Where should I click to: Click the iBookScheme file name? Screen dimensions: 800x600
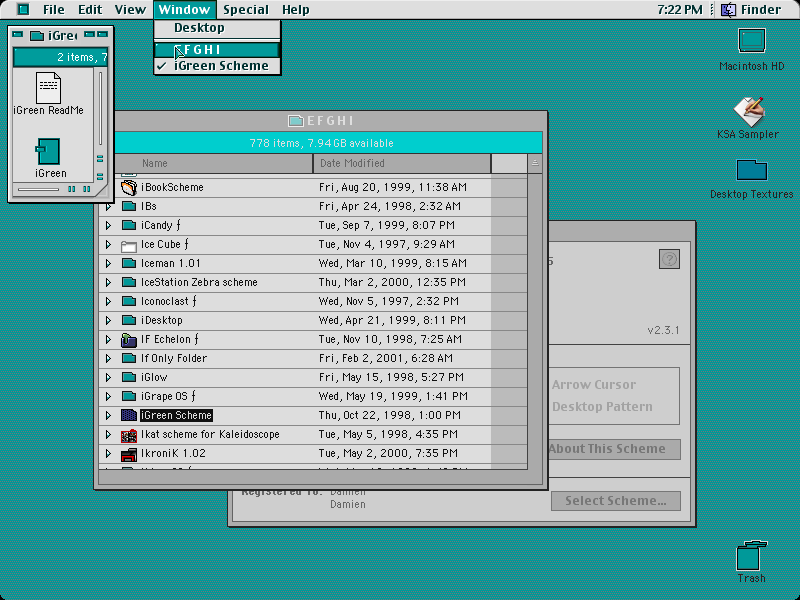[x=172, y=187]
